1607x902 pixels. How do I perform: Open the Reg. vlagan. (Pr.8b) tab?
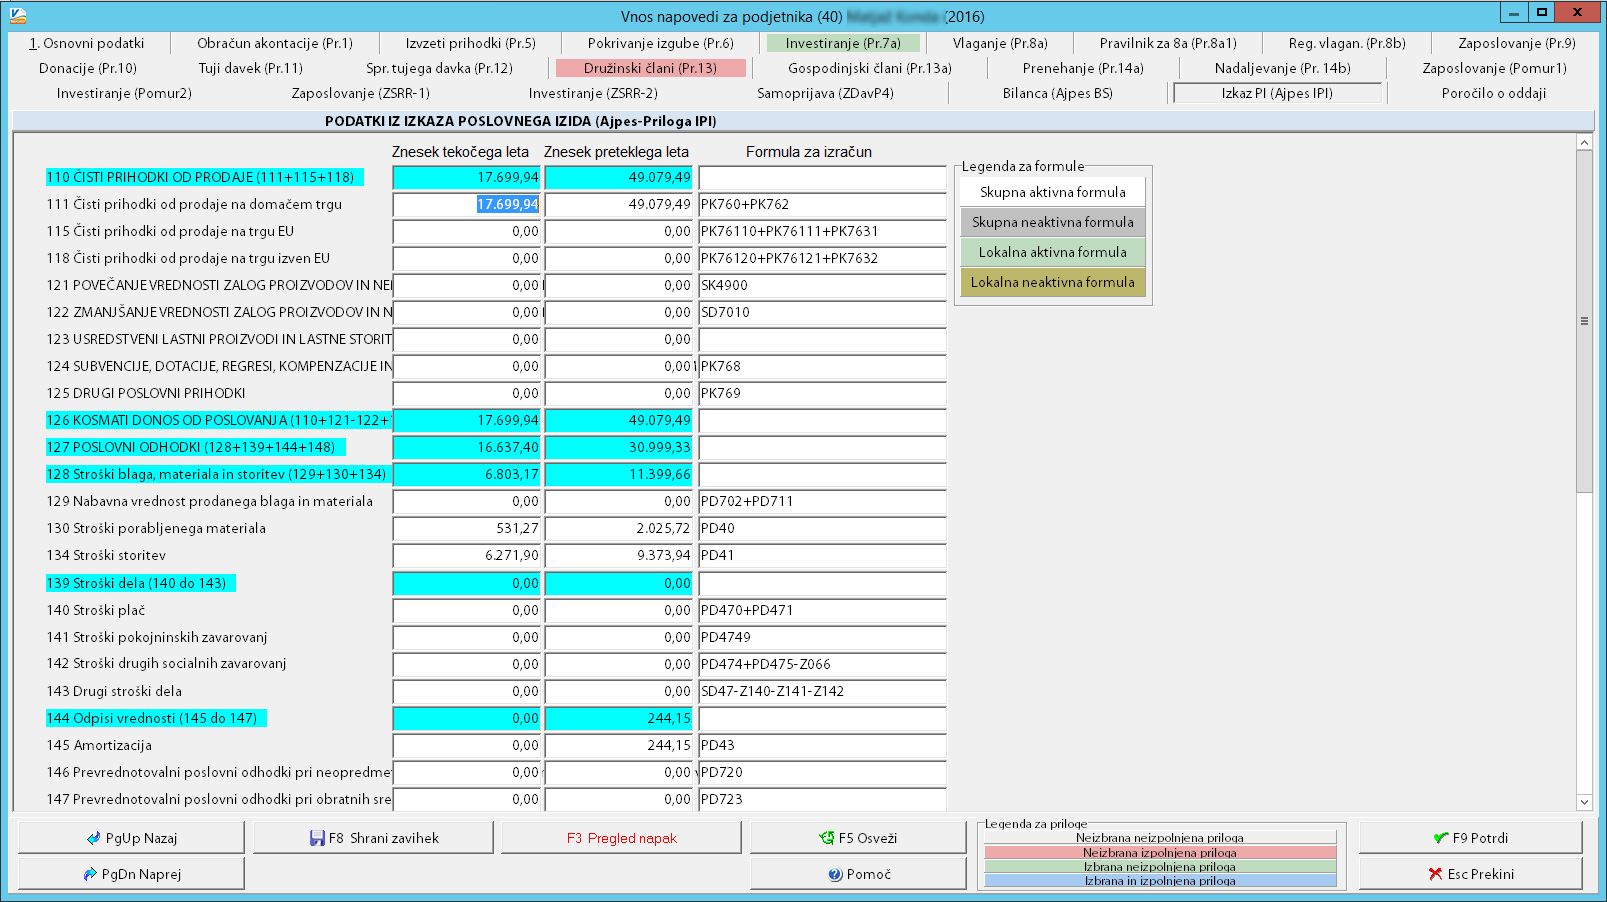pyautogui.click(x=1347, y=43)
